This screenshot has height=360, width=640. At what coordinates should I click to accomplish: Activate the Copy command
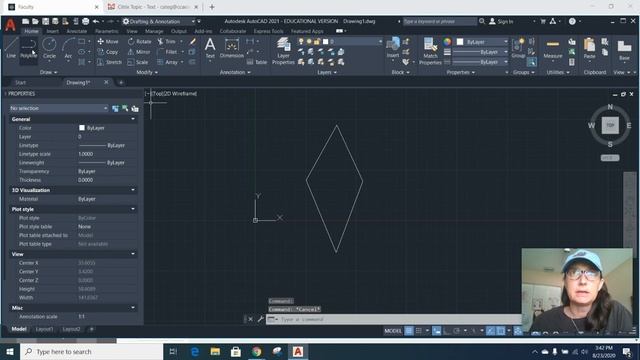coord(108,52)
